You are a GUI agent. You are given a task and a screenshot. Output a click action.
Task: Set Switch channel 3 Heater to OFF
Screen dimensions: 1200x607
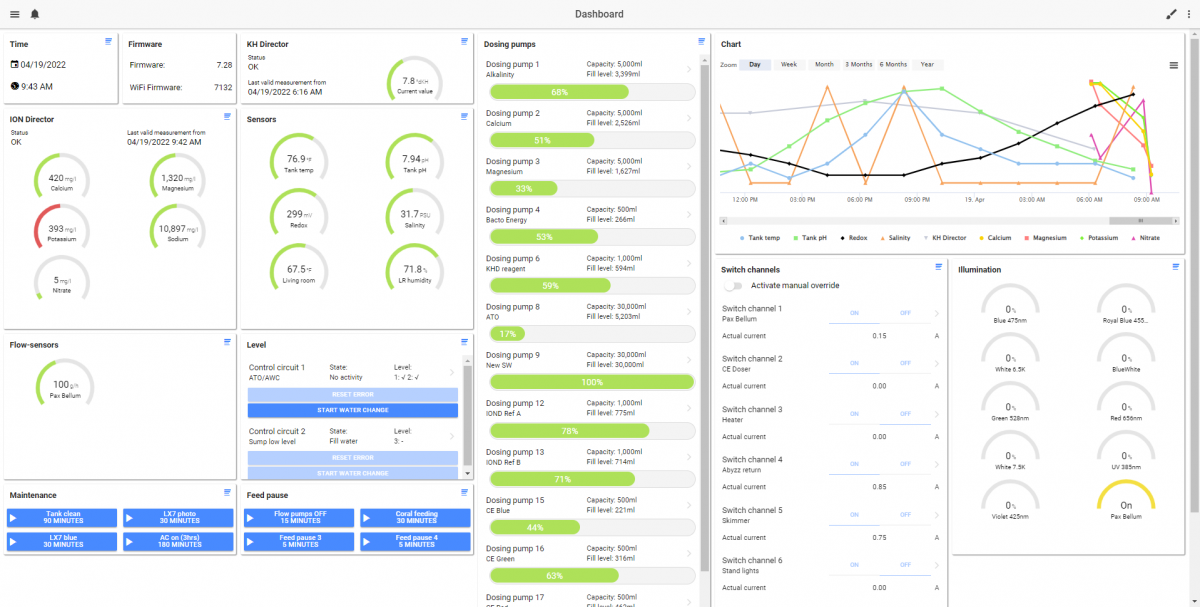click(x=905, y=414)
